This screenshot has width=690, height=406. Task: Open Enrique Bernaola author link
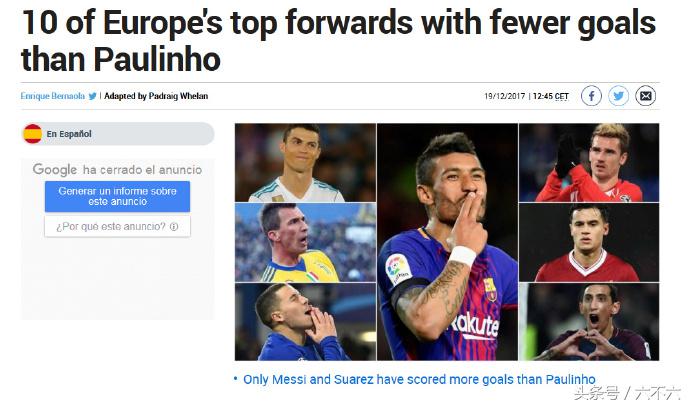pos(52,96)
